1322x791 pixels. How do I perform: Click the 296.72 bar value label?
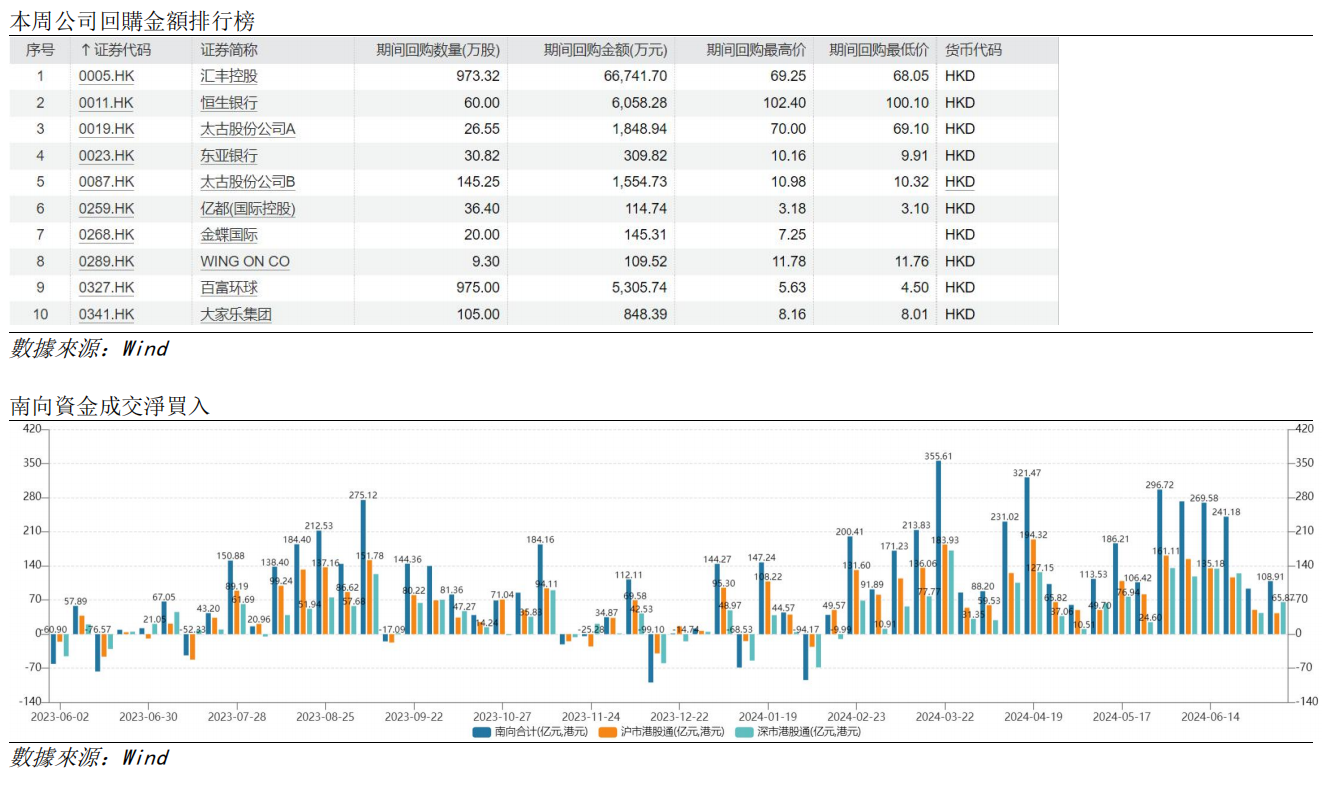pos(1160,485)
